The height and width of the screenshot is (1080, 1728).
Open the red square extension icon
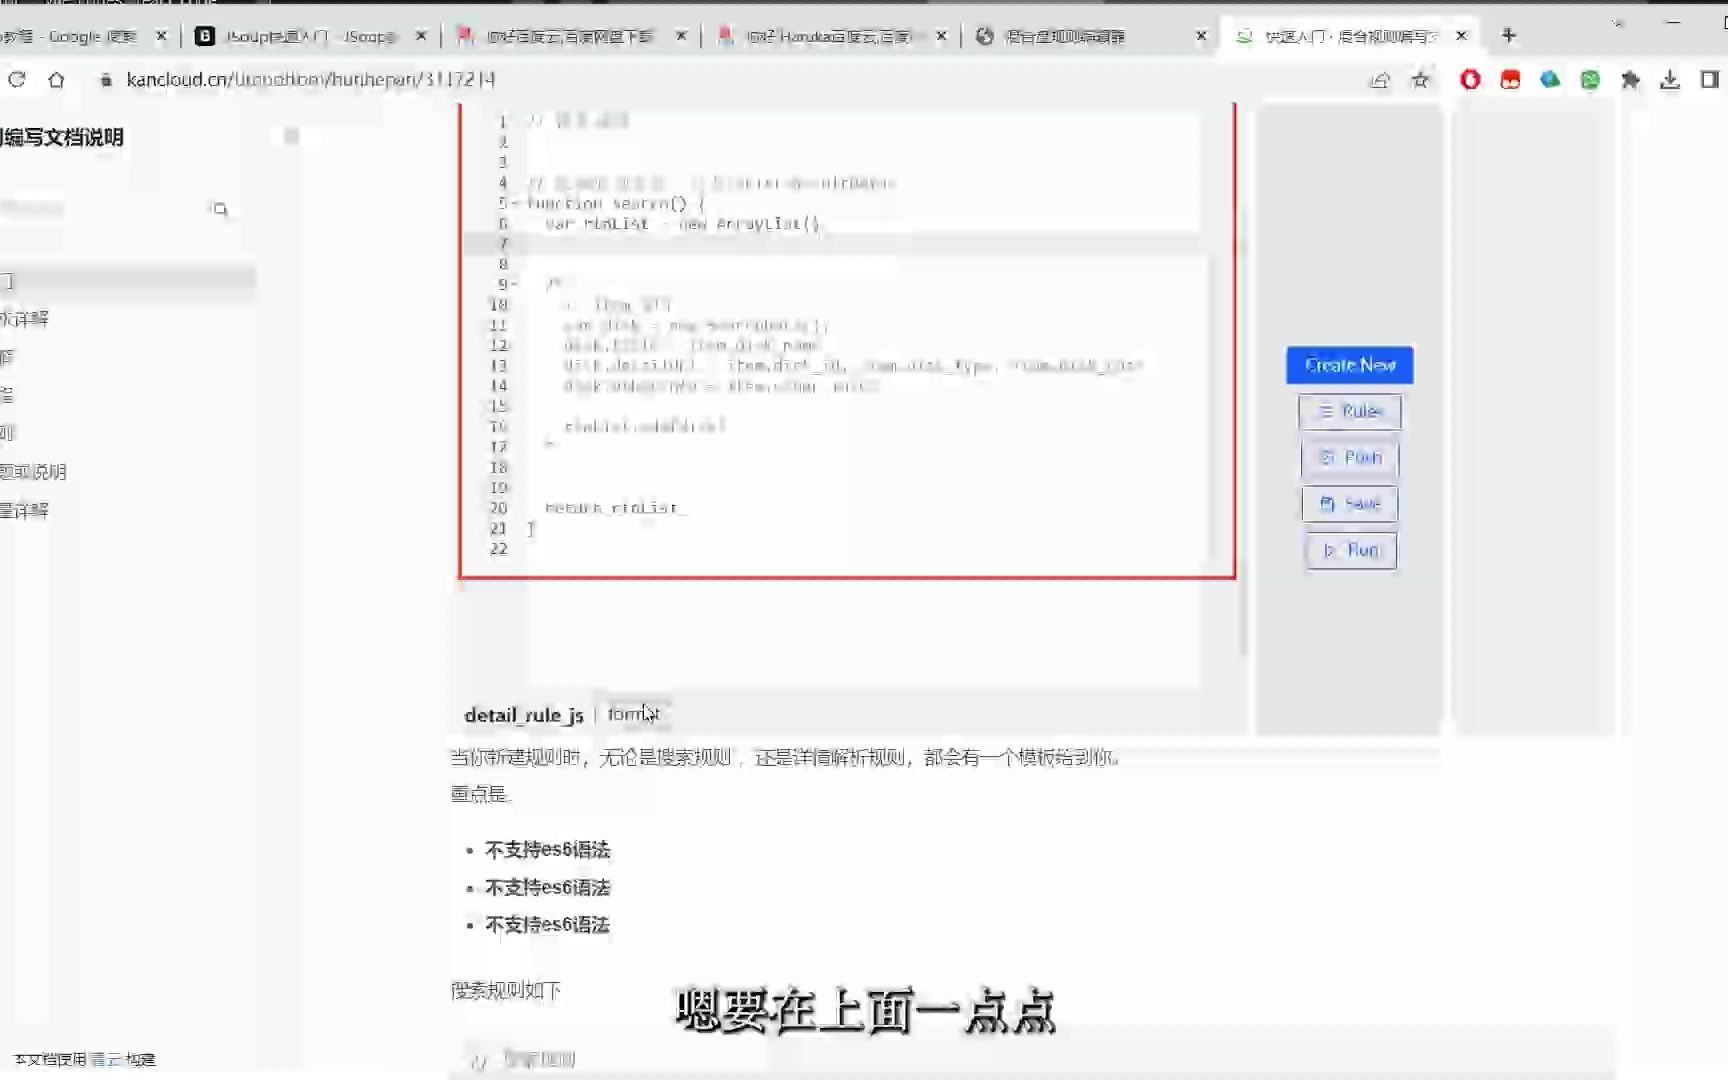click(1510, 80)
